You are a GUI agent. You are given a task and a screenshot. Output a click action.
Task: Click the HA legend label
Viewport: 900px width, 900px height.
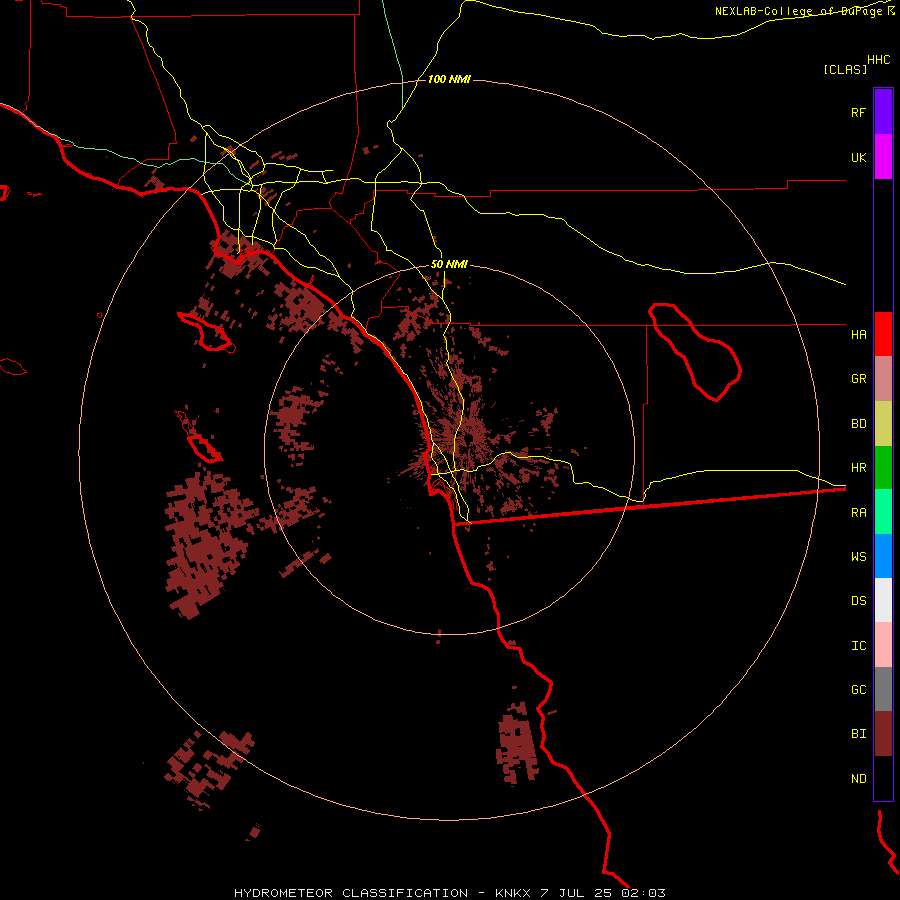(x=858, y=334)
